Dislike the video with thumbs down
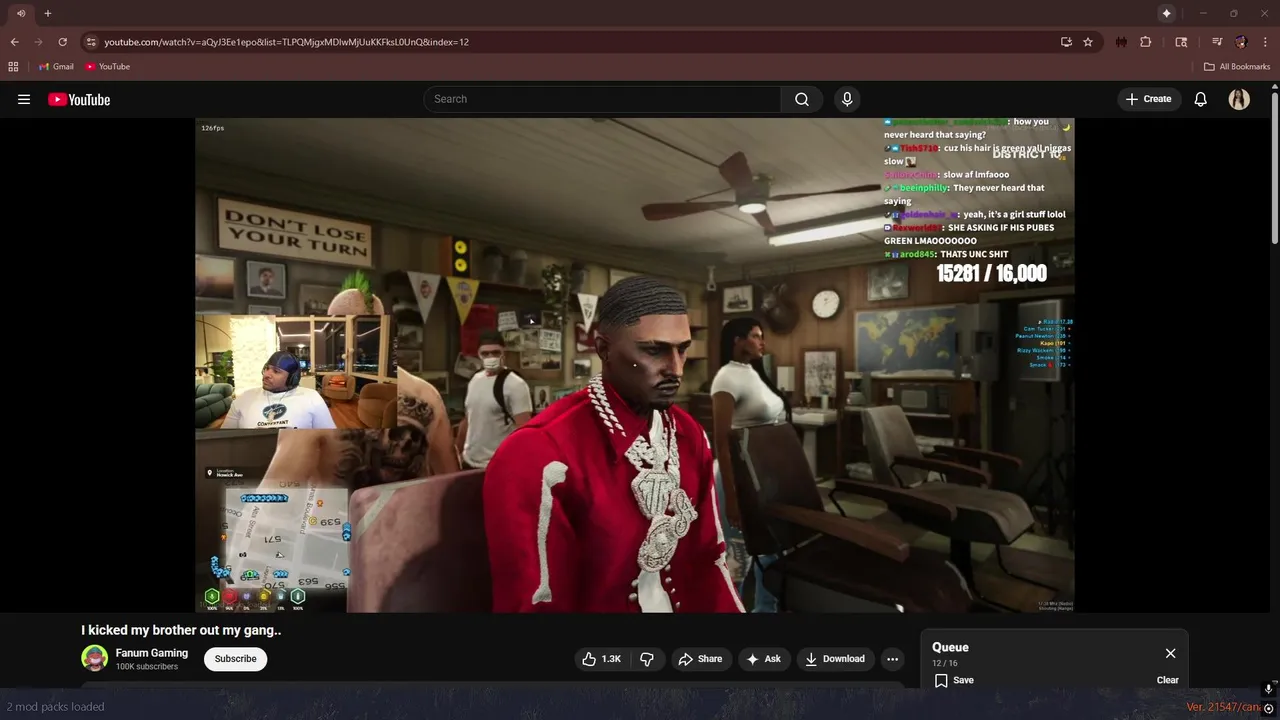The image size is (1280, 720). pos(647,659)
